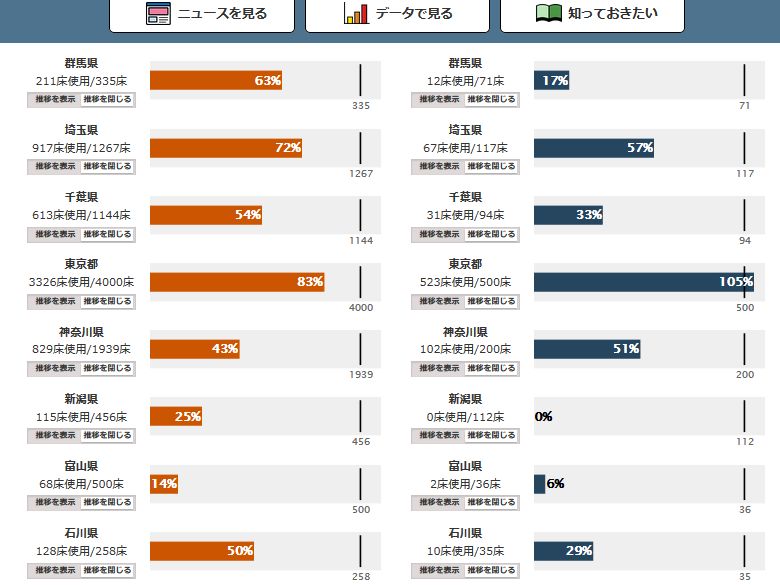
Task: Close trend for 埼玉県 917床使用/1267床 row
Action: tap(107, 167)
